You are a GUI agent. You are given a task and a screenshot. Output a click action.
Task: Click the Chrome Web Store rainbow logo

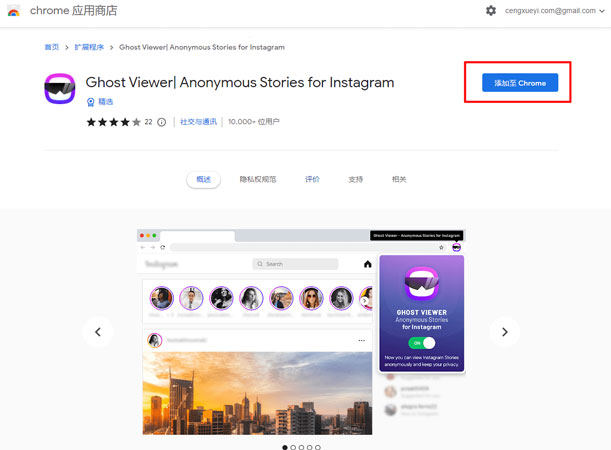(14, 11)
